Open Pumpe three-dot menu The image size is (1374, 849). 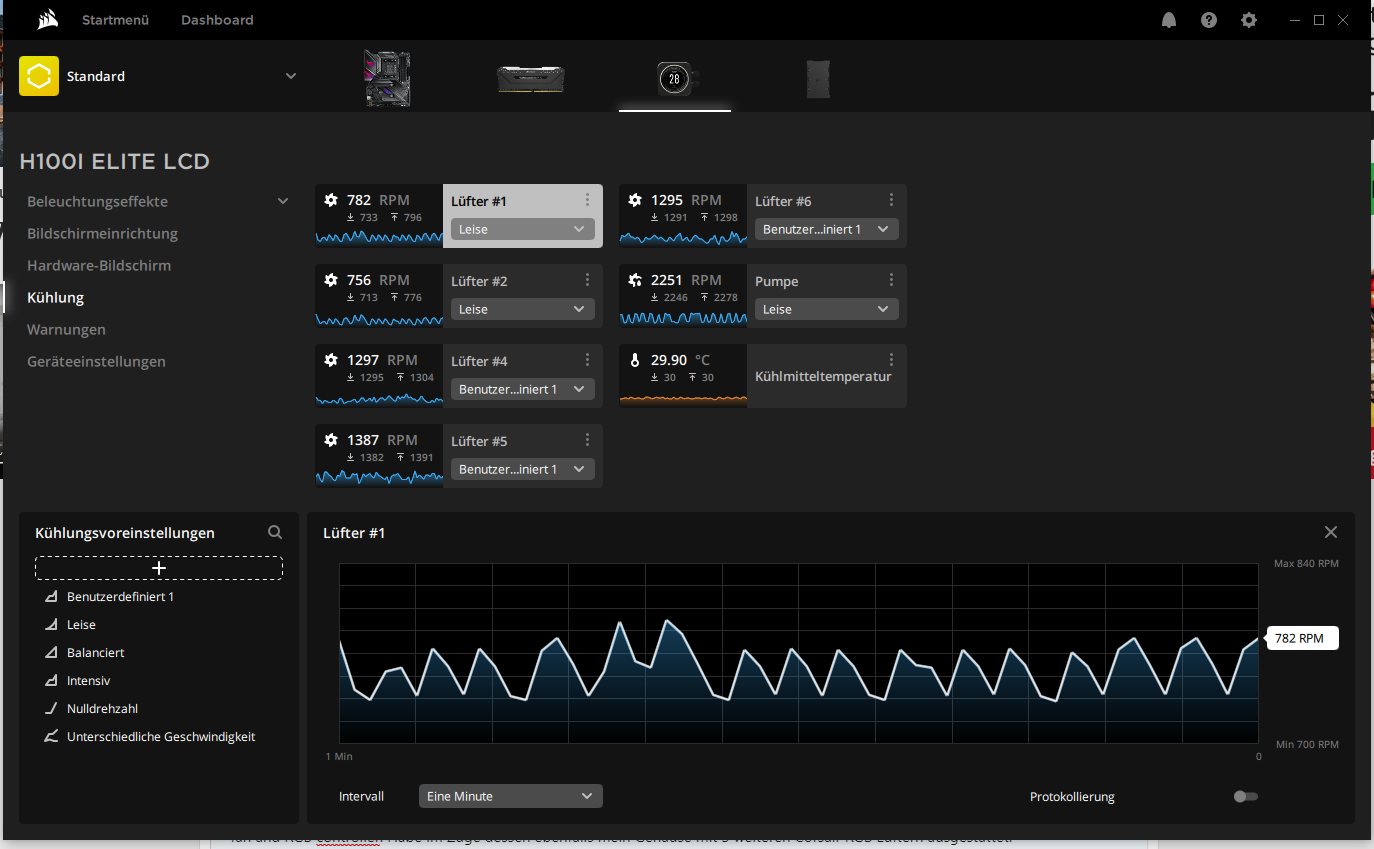(x=891, y=280)
